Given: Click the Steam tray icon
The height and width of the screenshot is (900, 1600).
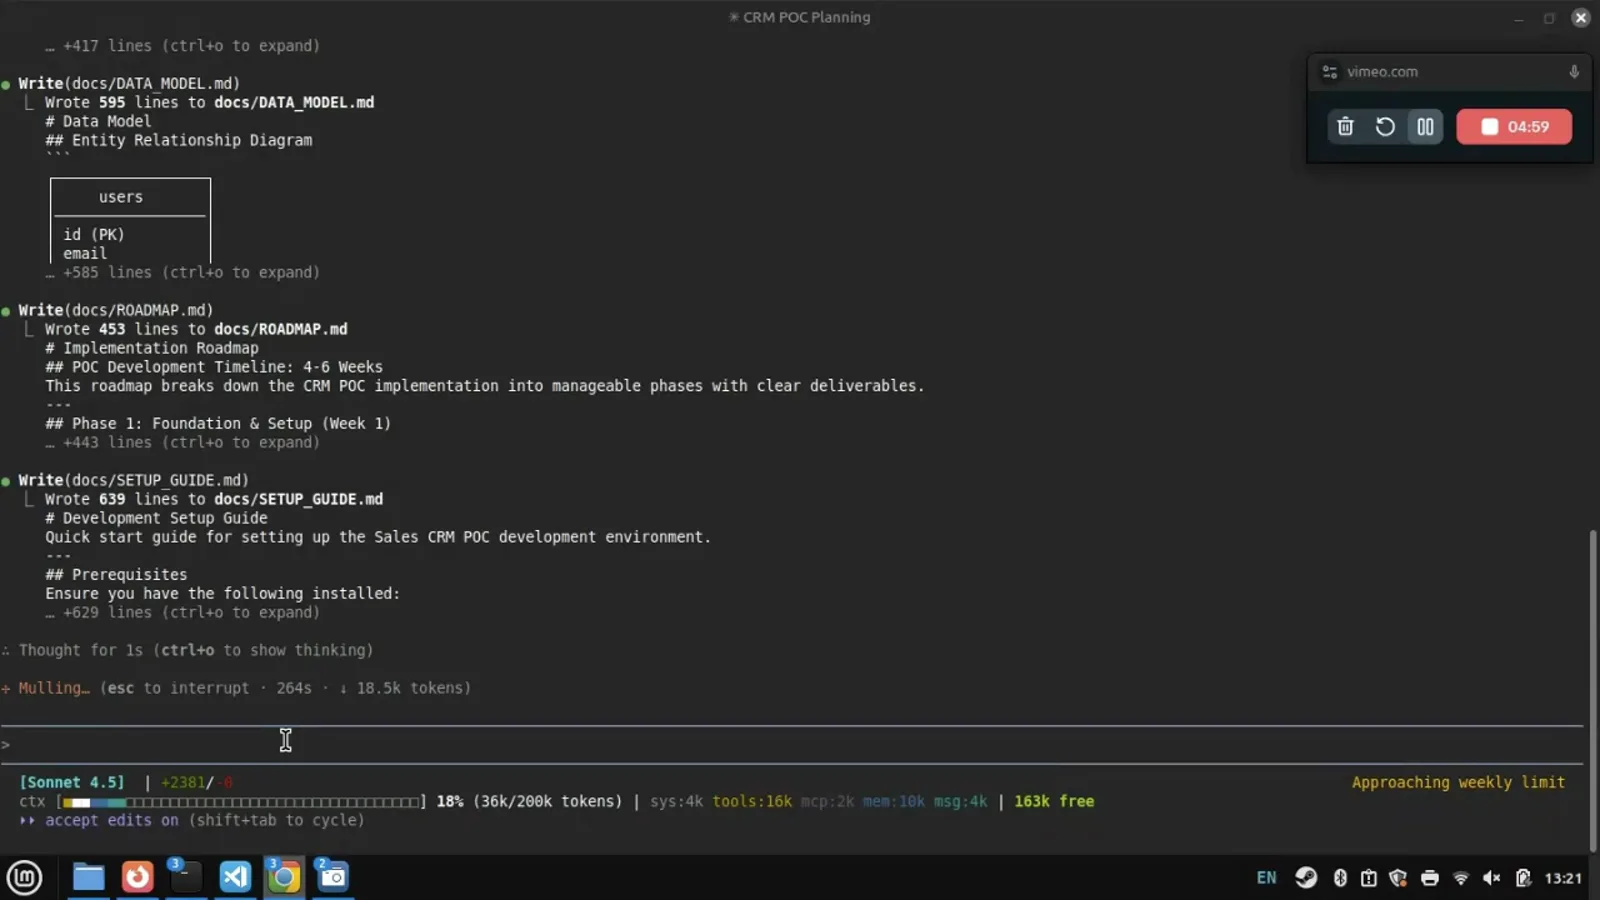Looking at the screenshot, I should 1306,878.
